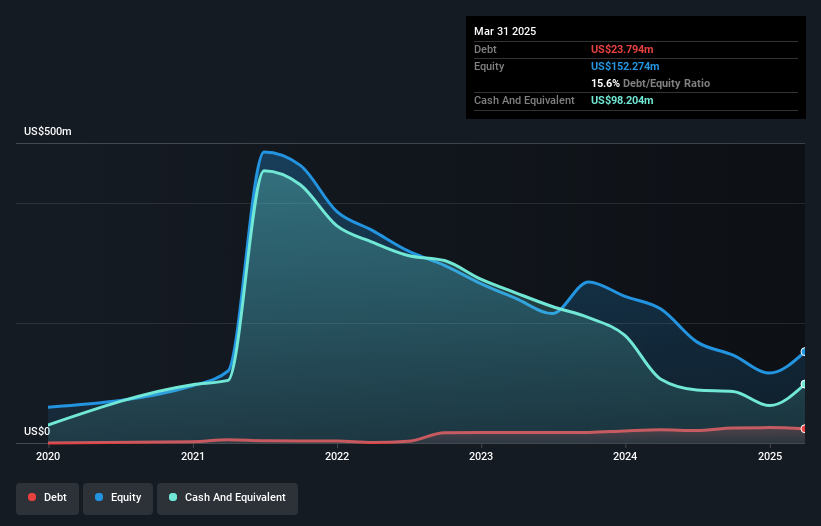Click the Cash And Equivalent tooltip label
The height and width of the screenshot is (526, 821).
coord(524,100)
